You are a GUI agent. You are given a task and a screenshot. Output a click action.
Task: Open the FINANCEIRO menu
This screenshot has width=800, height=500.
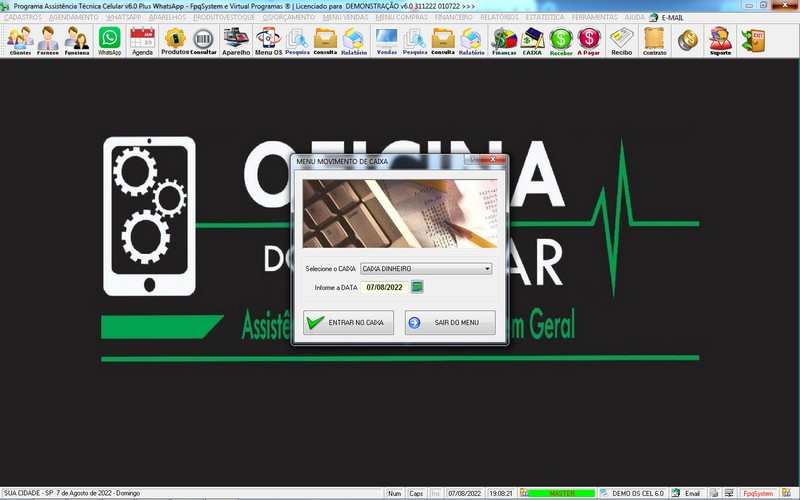[x=454, y=17]
